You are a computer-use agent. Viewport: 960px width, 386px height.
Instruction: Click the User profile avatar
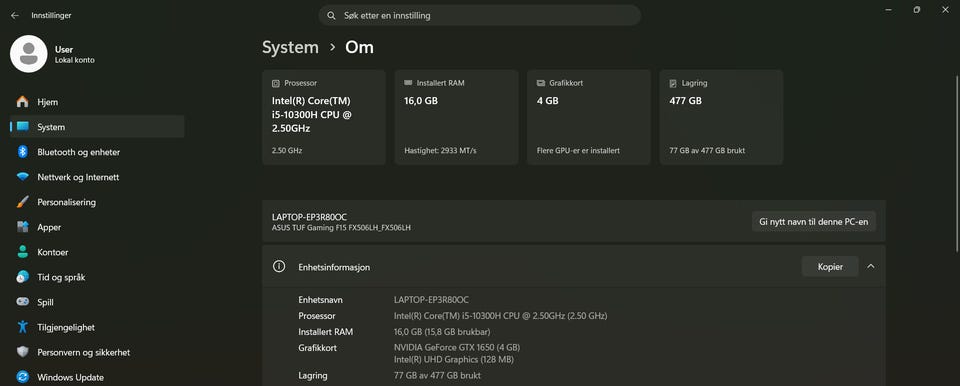click(x=29, y=54)
